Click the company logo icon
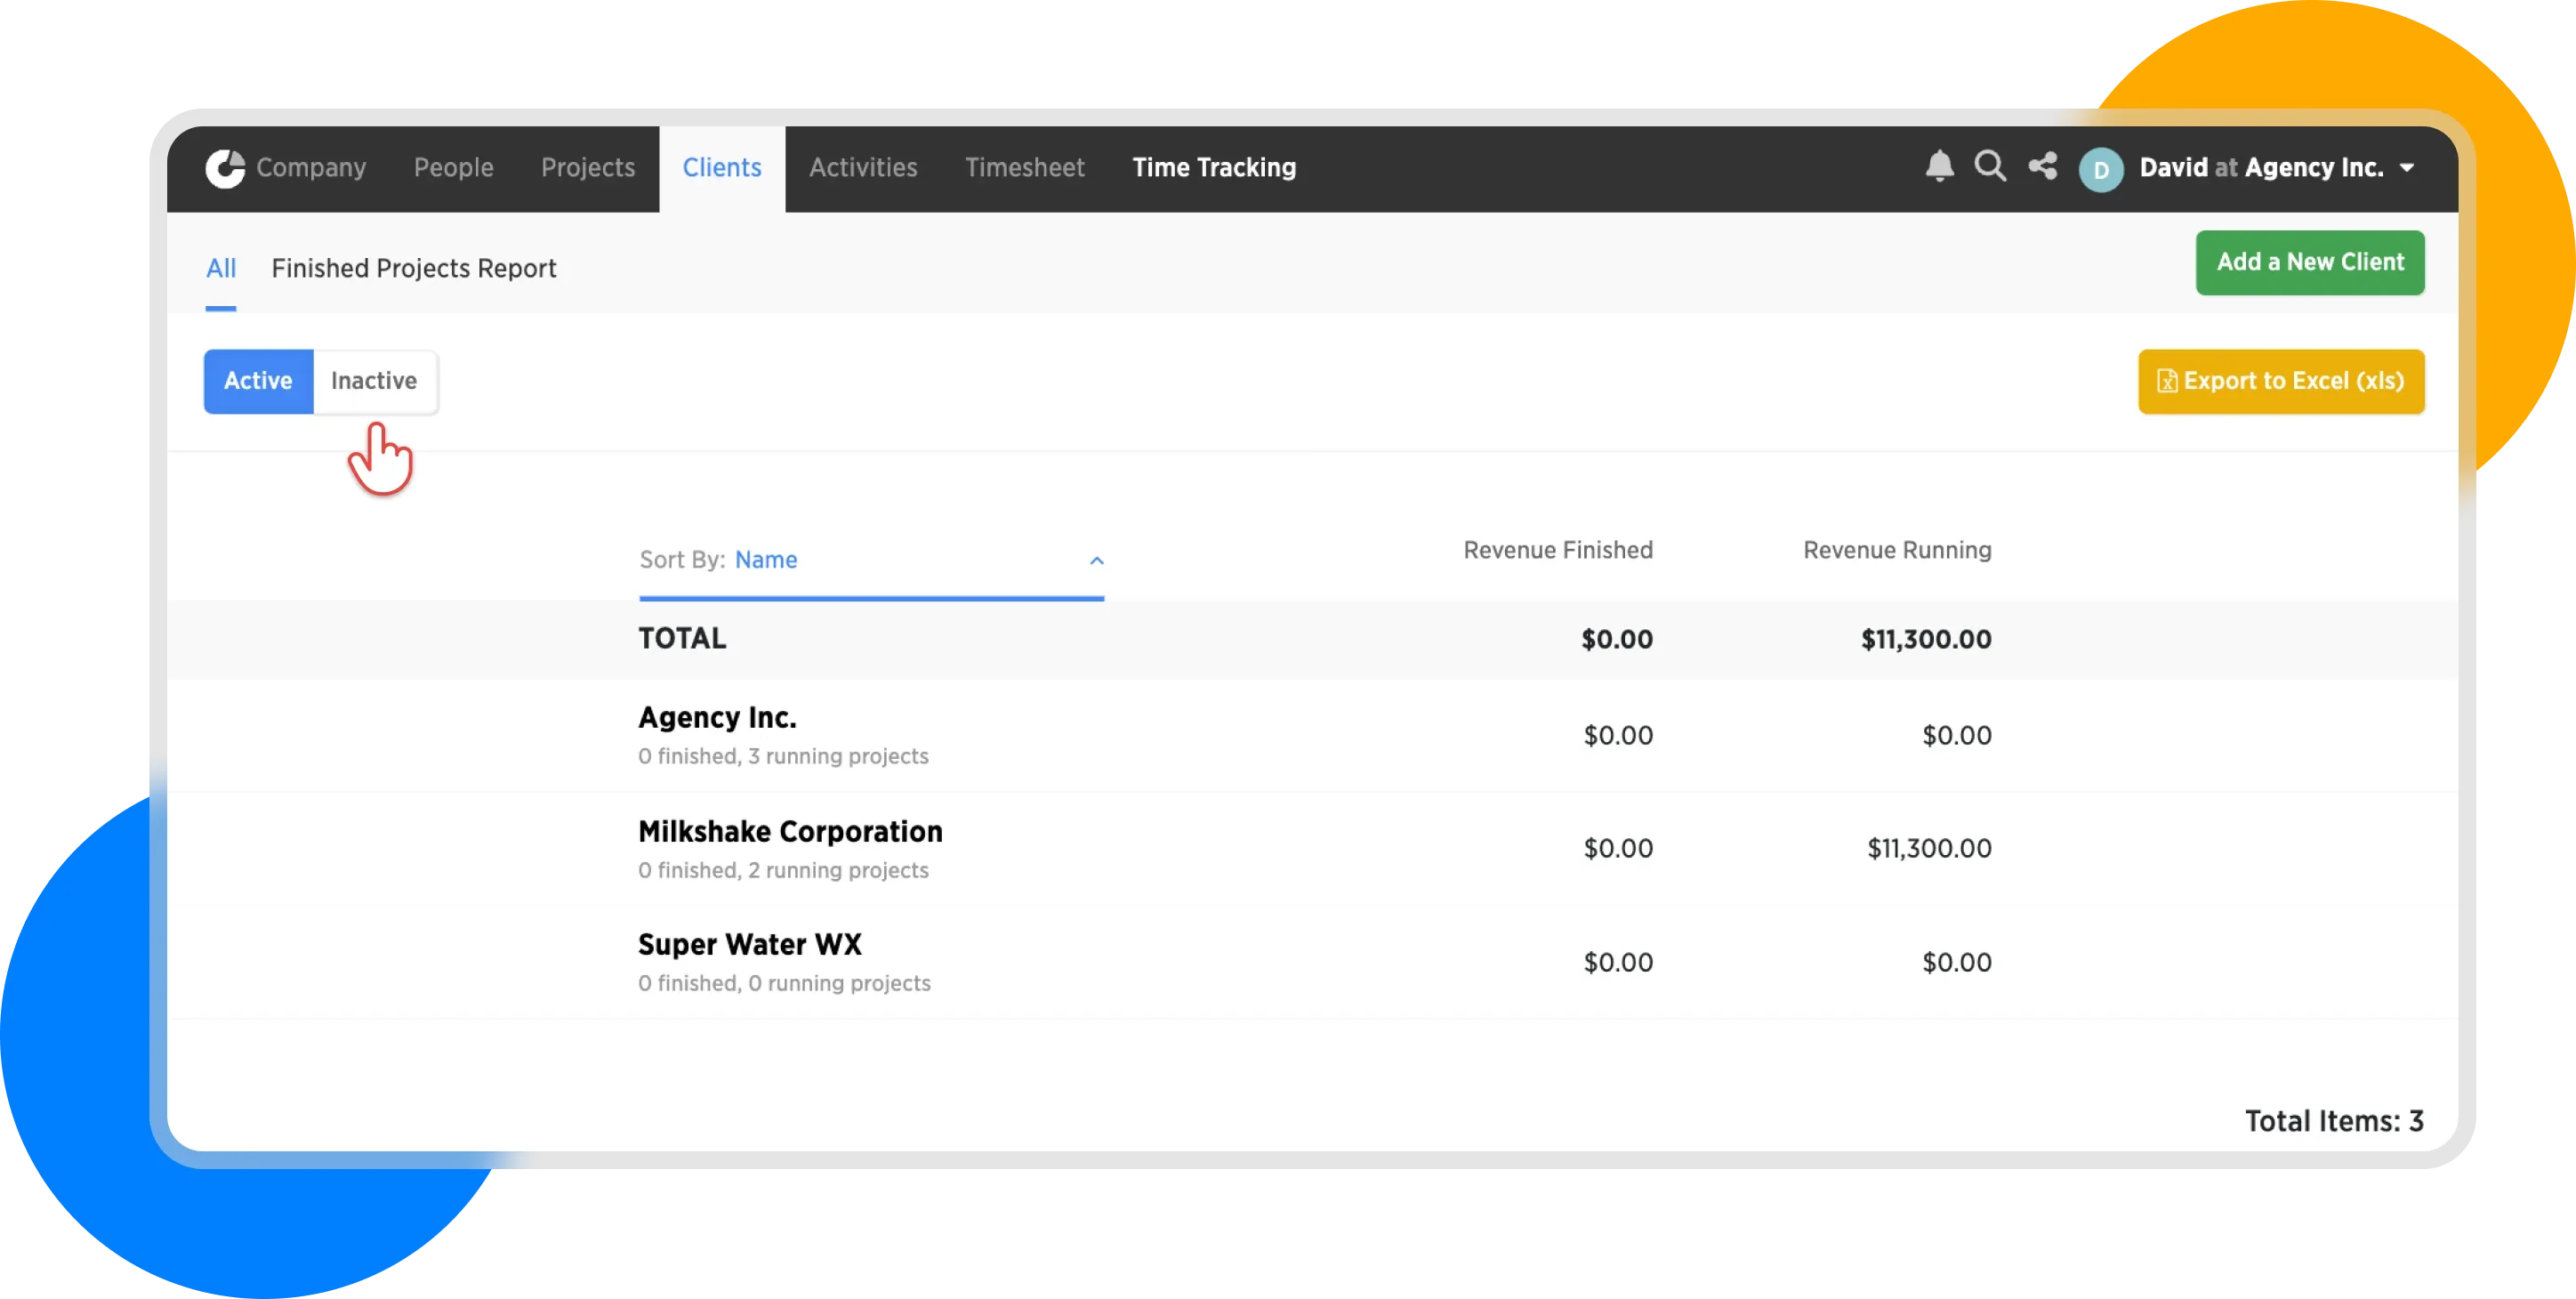 (x=225, y=168)
